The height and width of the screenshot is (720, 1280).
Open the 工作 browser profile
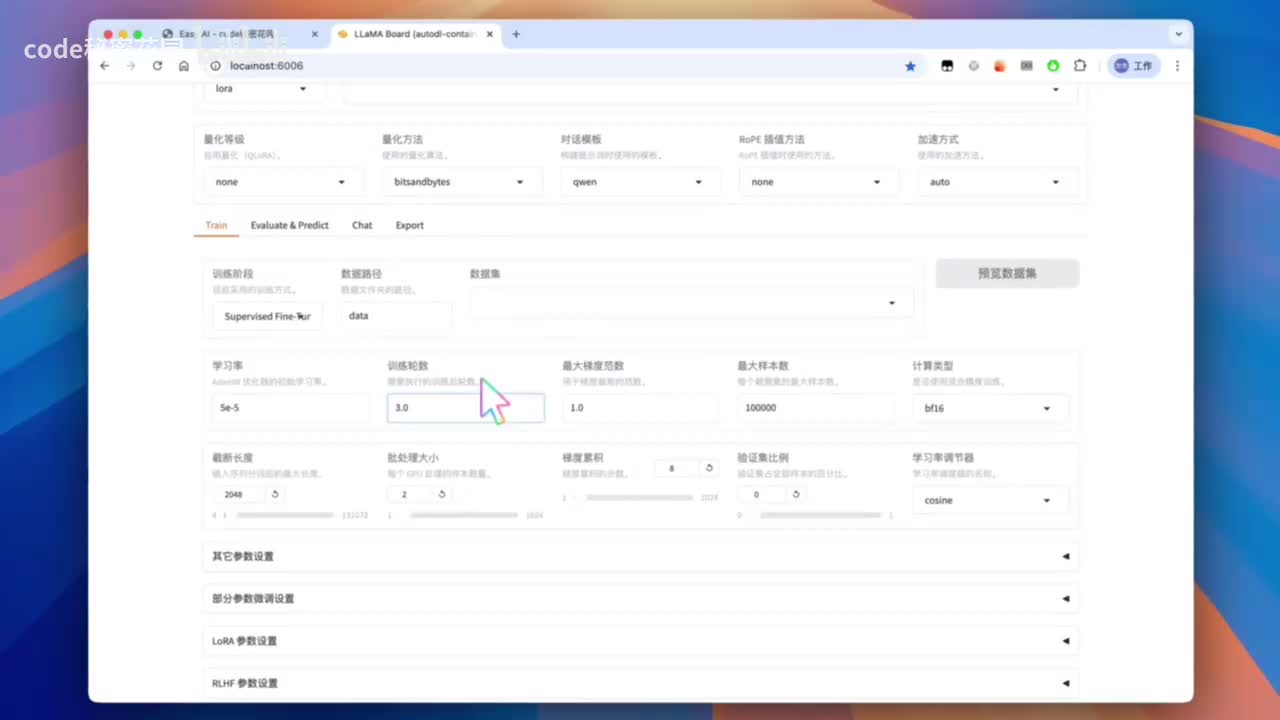1134,66
